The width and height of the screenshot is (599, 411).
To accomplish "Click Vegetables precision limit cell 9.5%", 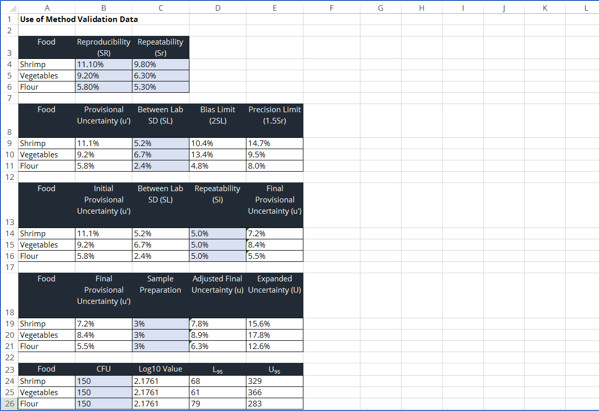I will (x=275, y=155).
